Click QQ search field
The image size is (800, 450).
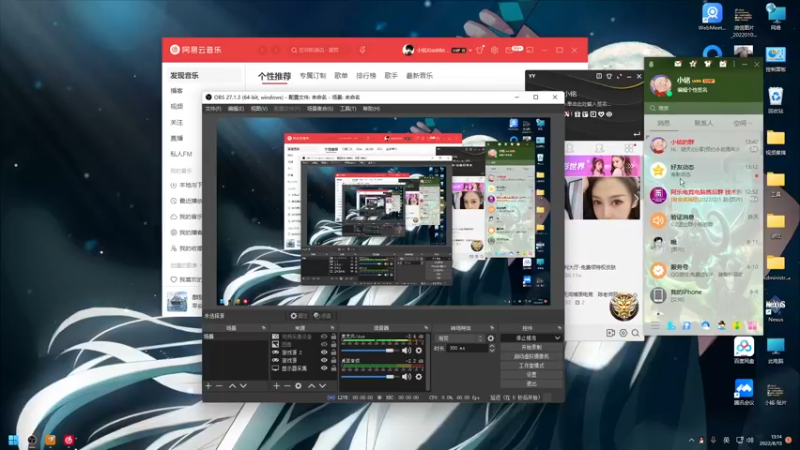703,108
